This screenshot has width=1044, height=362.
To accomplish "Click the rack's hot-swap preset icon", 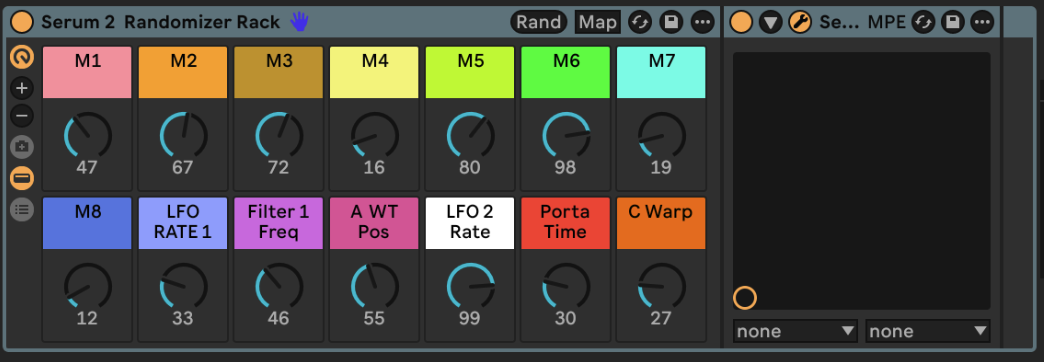I will (x=640, y=23).
